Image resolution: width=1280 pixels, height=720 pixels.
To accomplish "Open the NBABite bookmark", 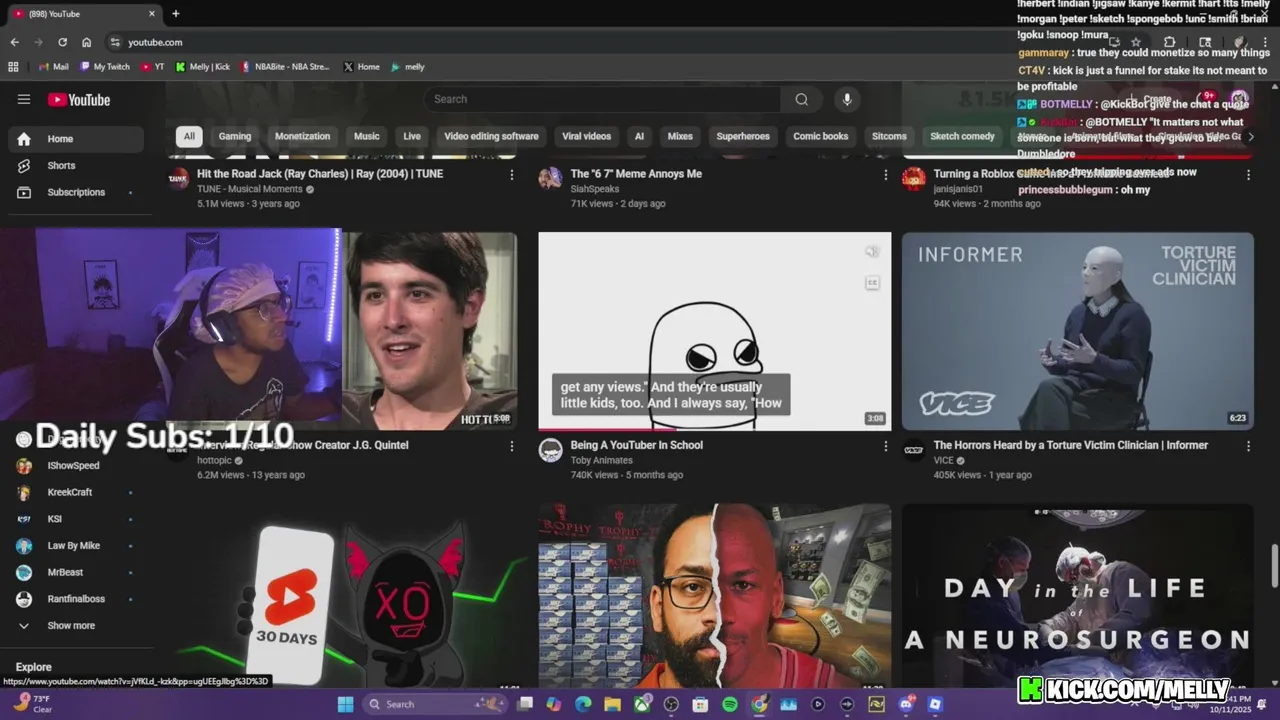I will click(285, 67).
